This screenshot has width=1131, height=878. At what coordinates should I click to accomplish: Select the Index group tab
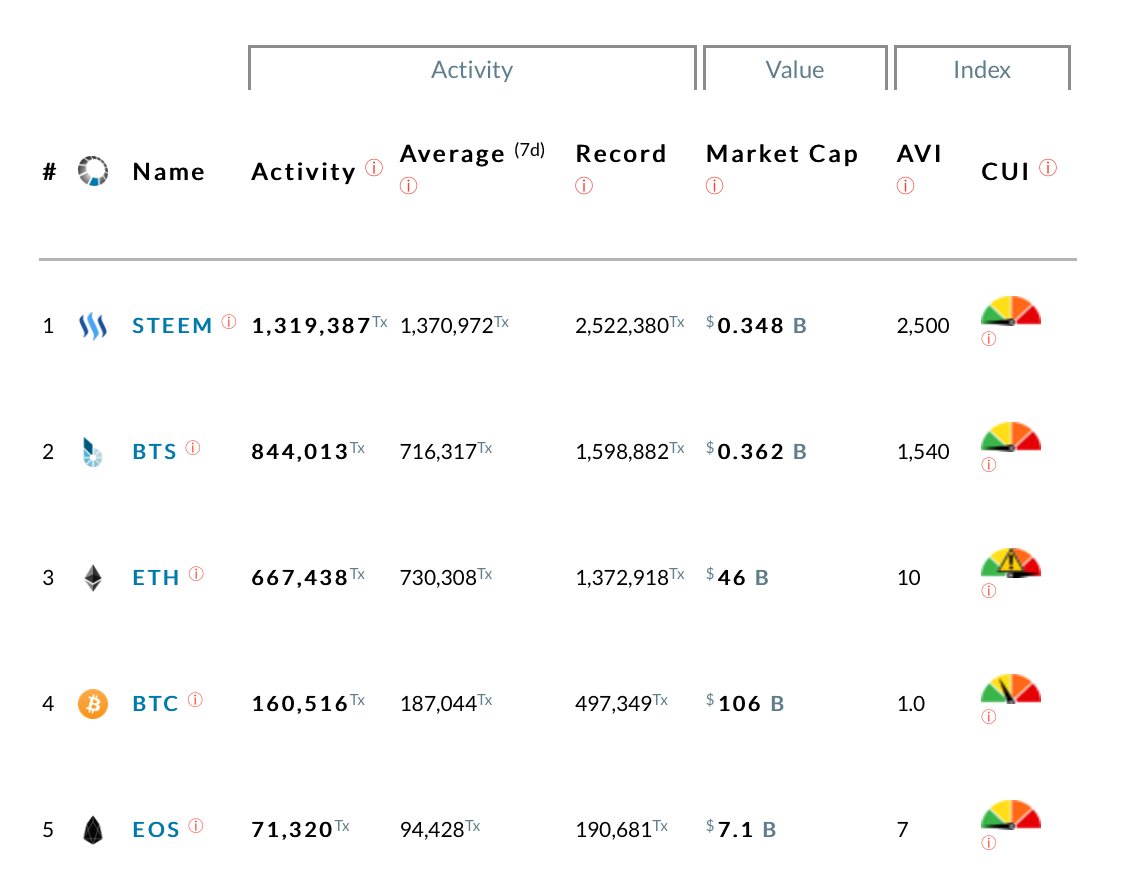point(982,69)
